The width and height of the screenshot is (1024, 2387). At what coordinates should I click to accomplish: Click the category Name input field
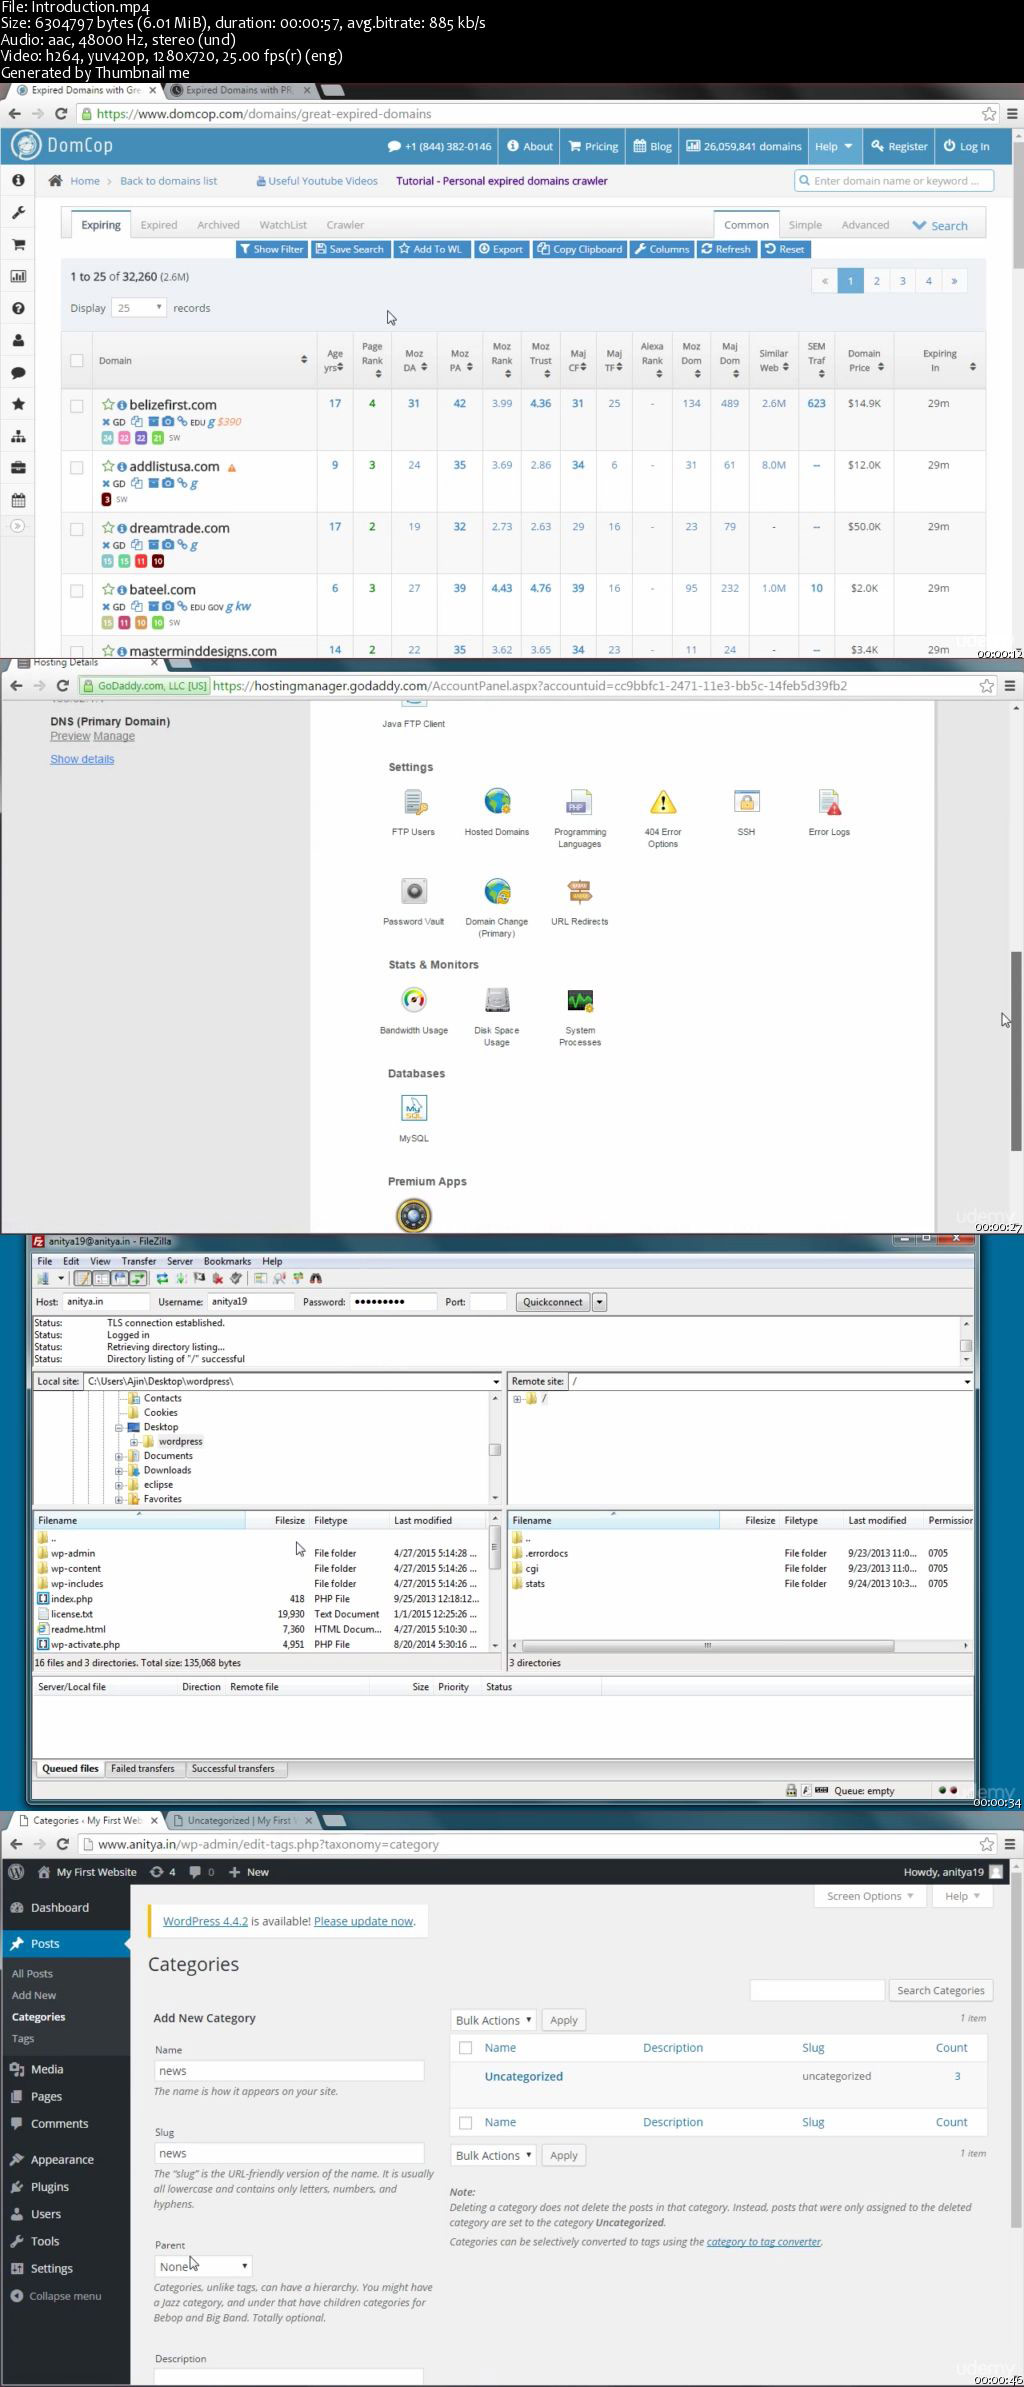pos(289,2071)
